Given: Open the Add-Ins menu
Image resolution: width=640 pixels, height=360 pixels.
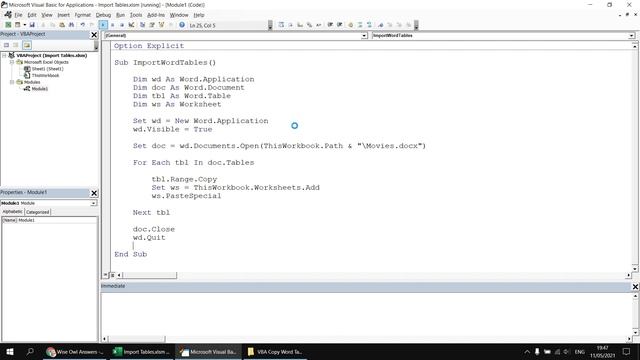Looking at the screenshot, I should pyautogui.click(x=156, y=15).
